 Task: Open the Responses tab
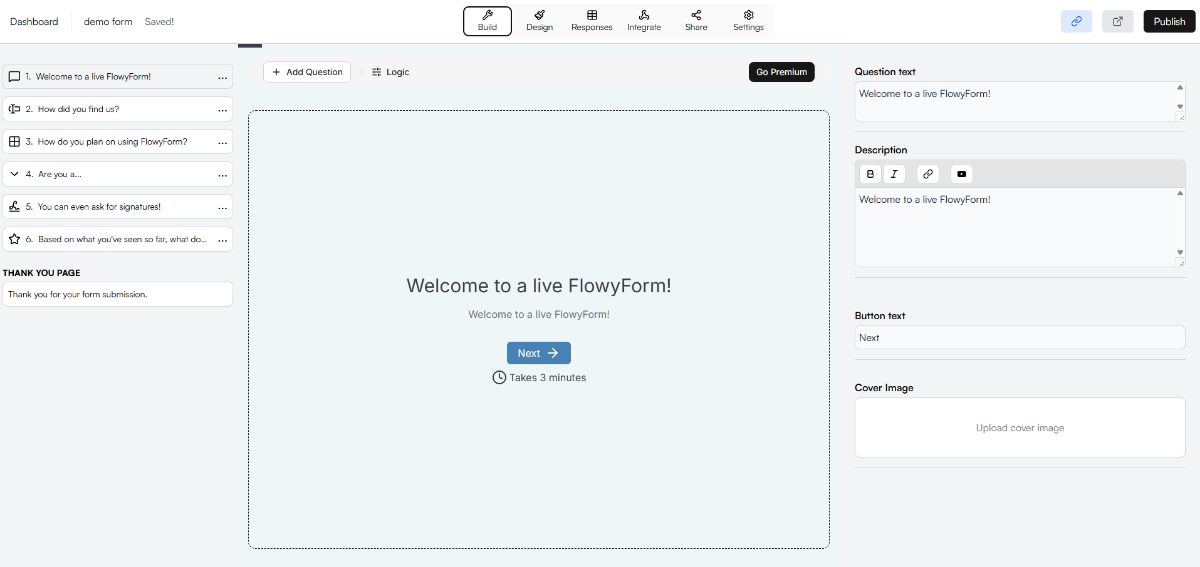pos(592,21)
